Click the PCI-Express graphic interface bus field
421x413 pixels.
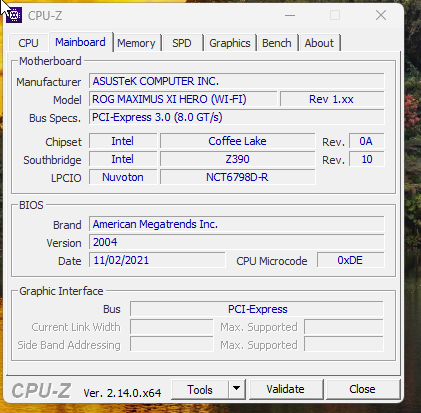(x=257, y=309)
